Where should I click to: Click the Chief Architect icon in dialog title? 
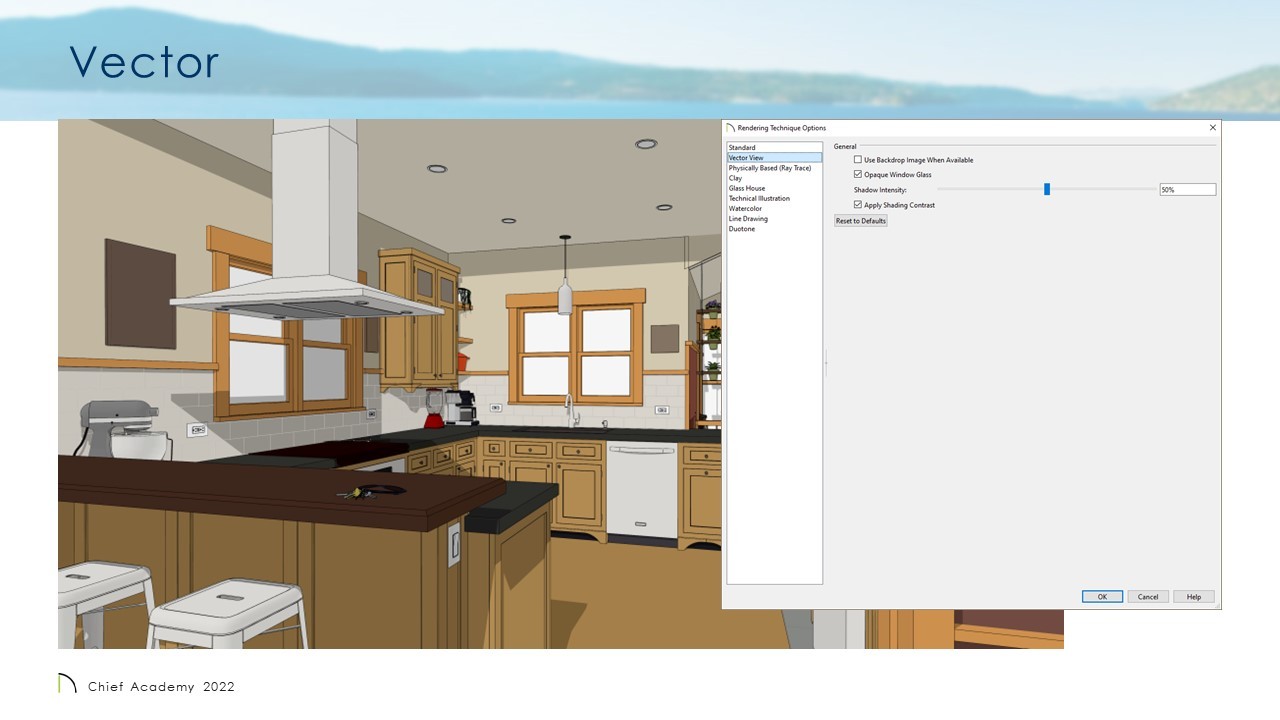(x=730, y=128)
